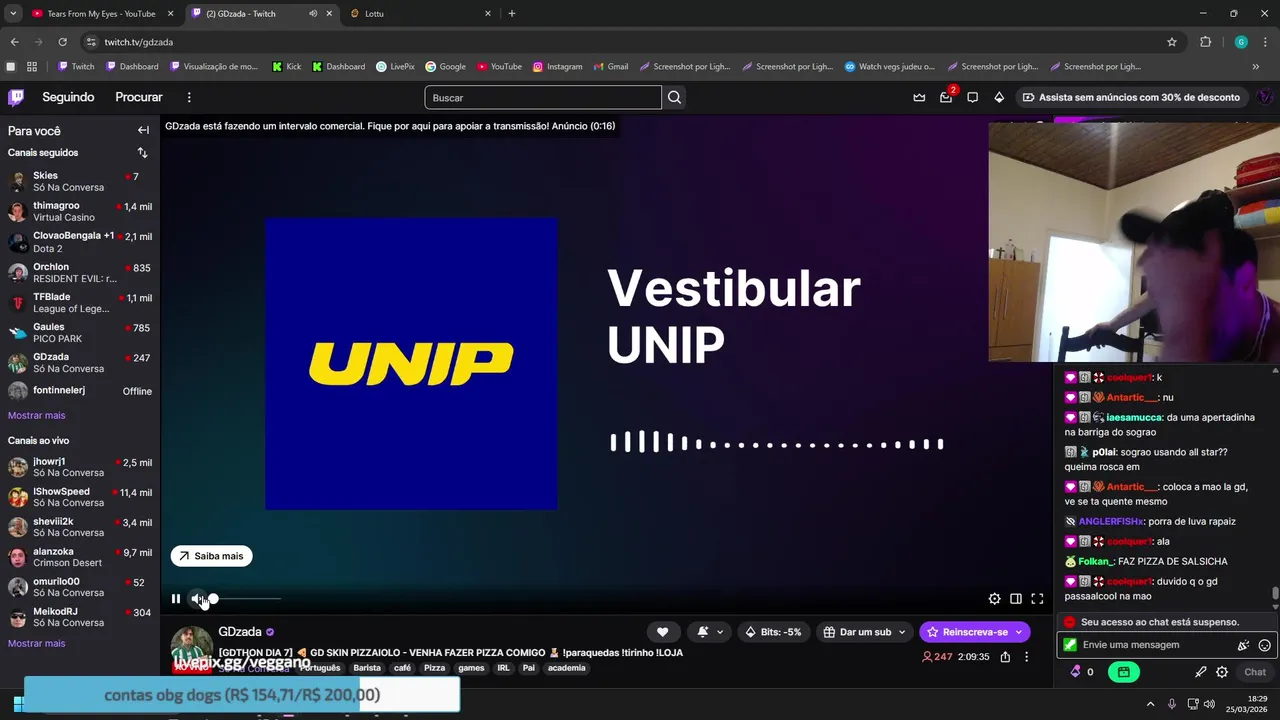This screenshot has width=1280, height=720.
Task: Open the Prime loot crown icon
Action: 919,97
